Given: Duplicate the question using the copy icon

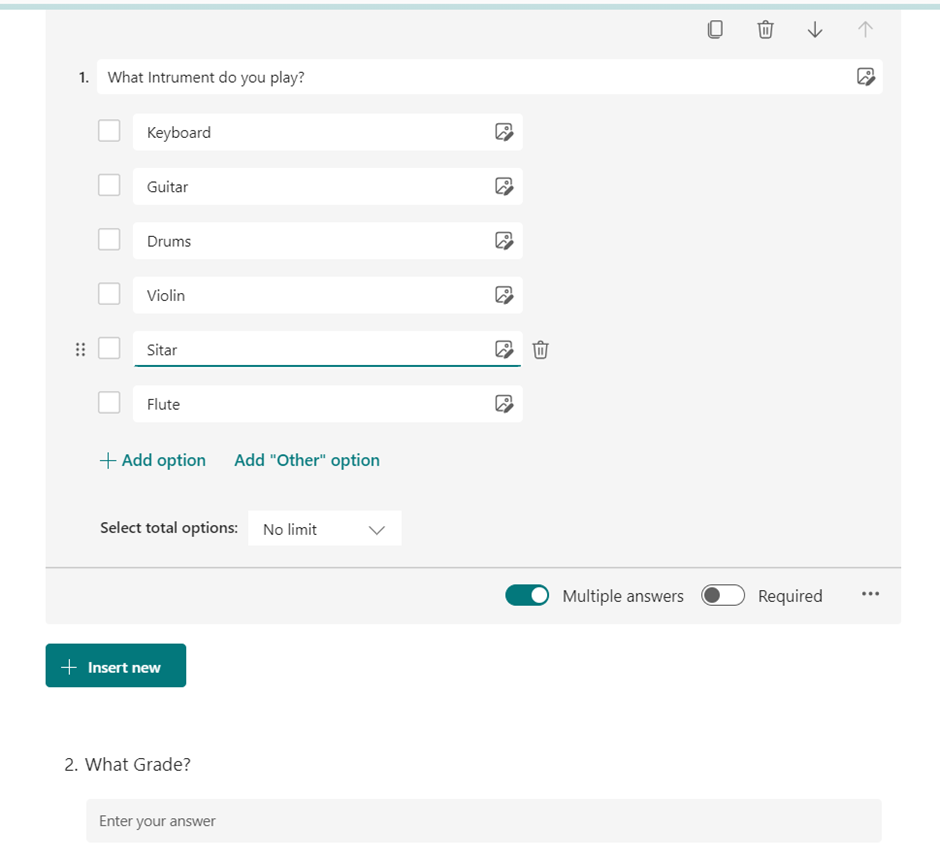Looking at the screenshot, I should coord(715,29).
